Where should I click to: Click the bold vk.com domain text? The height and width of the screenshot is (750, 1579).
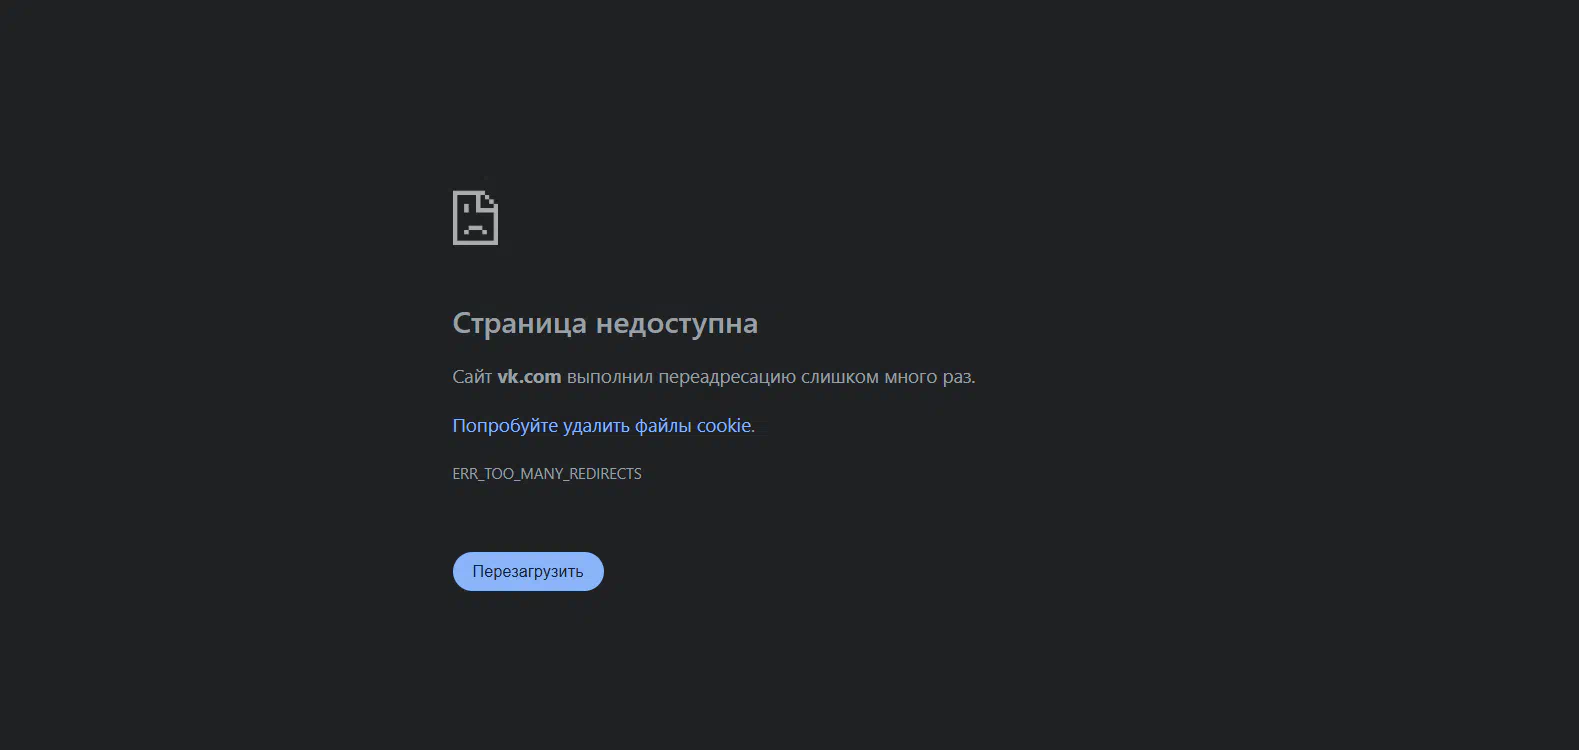(x=529, y=377)
